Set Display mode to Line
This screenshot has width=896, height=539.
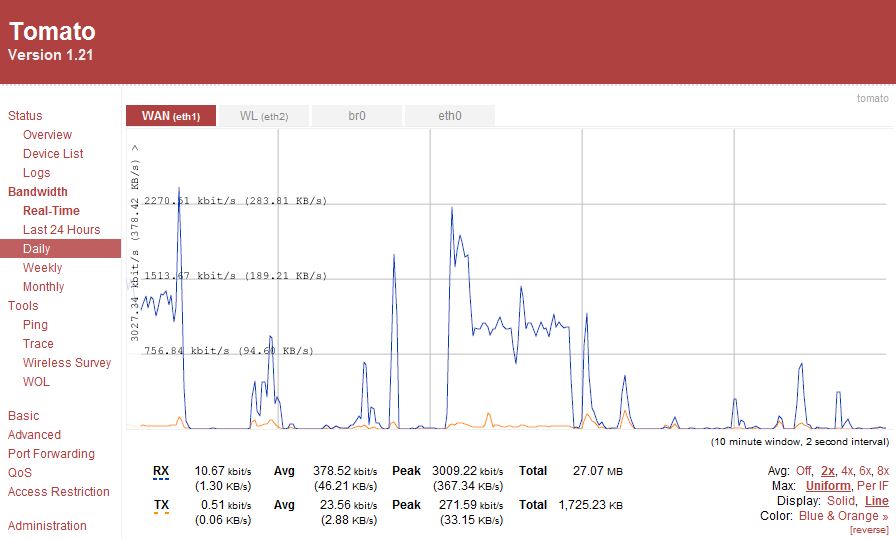click(x=877, y=501)
